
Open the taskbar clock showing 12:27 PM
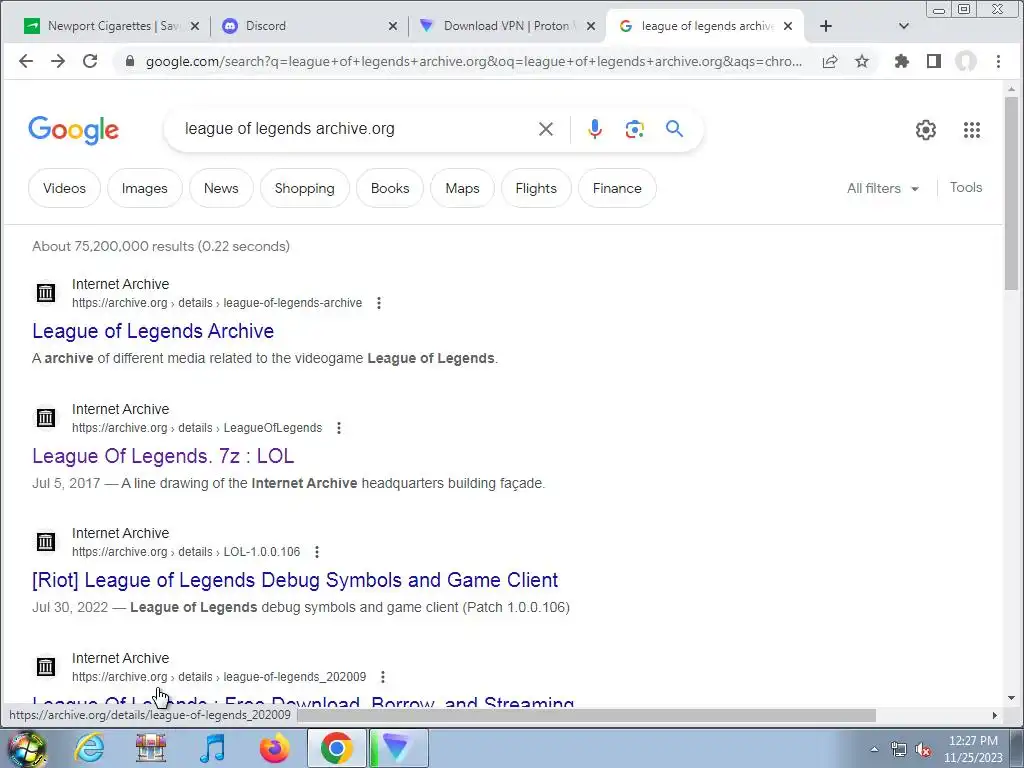973,749
